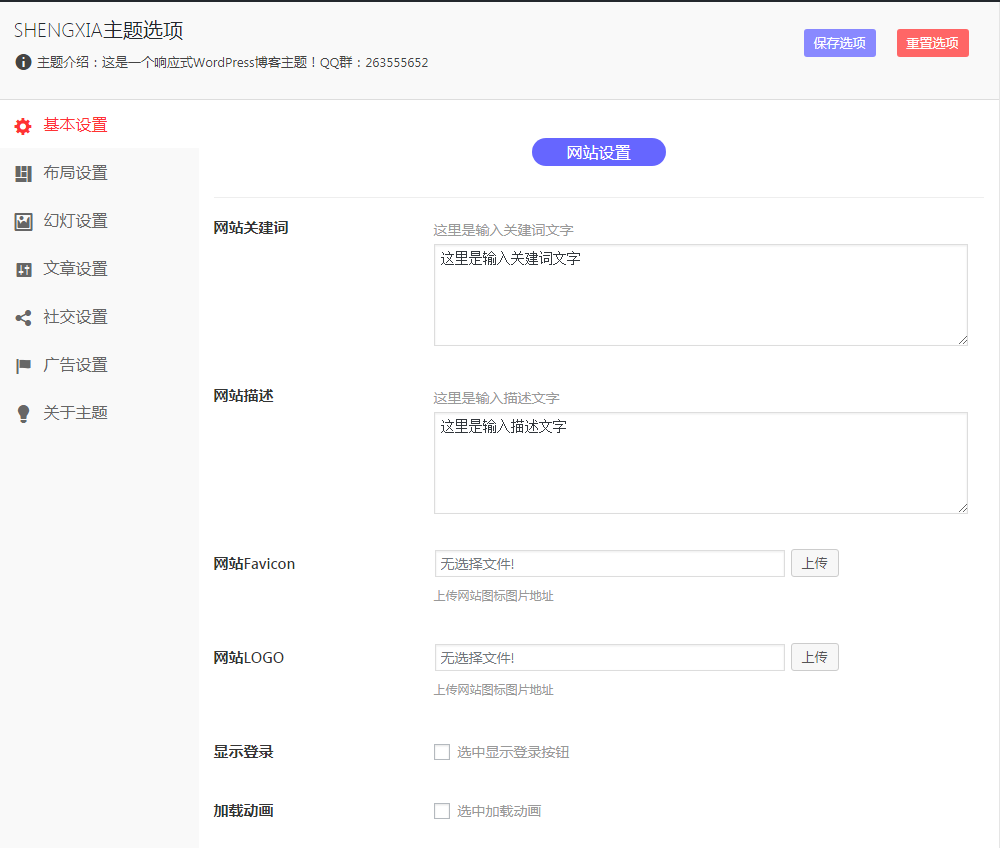
Task: Click the sliders icon beside 文章设置
Action: click(23, 270)
